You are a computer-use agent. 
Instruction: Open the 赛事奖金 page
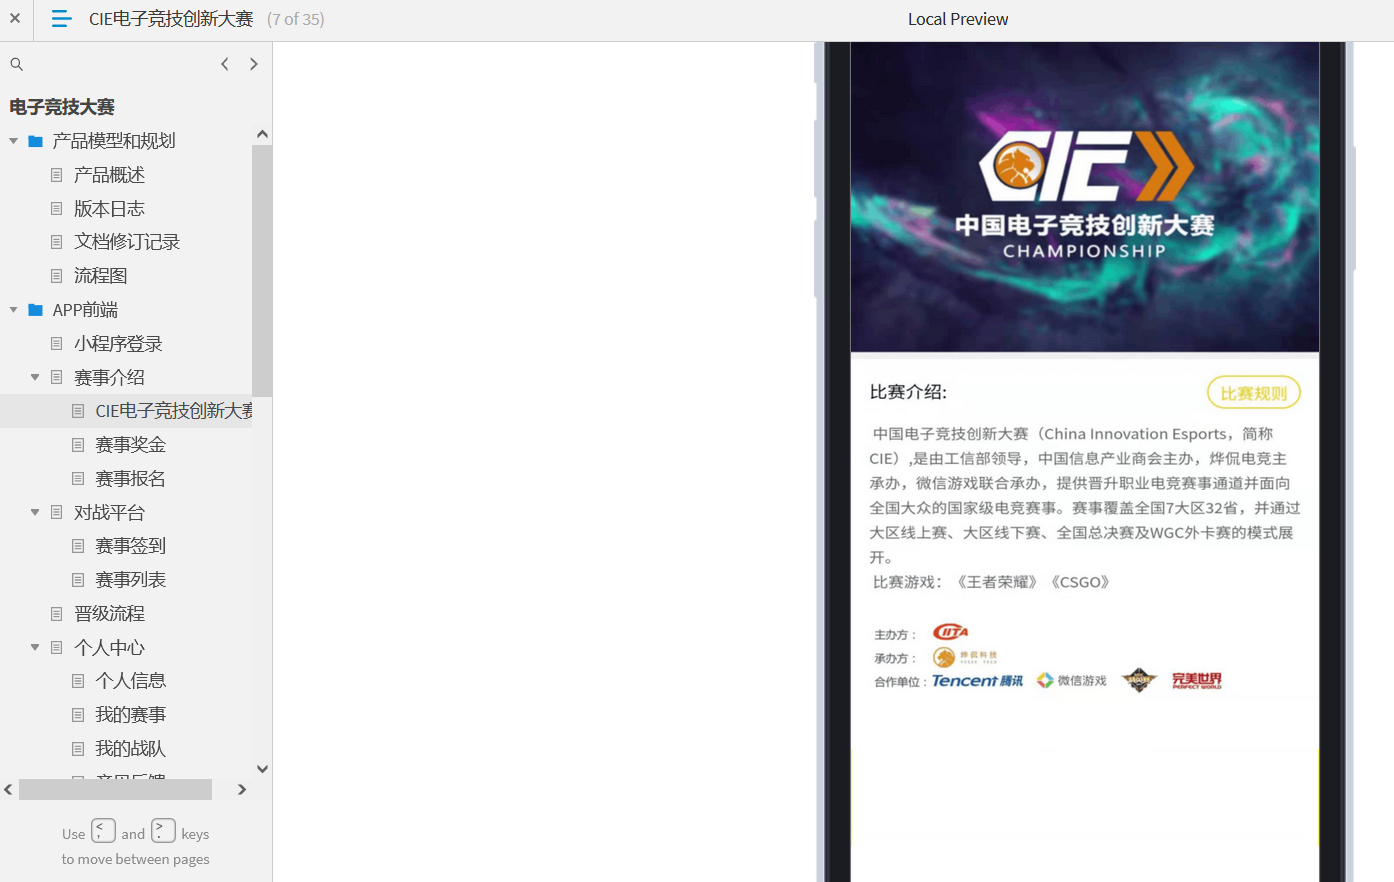click(x=130, y=445)
